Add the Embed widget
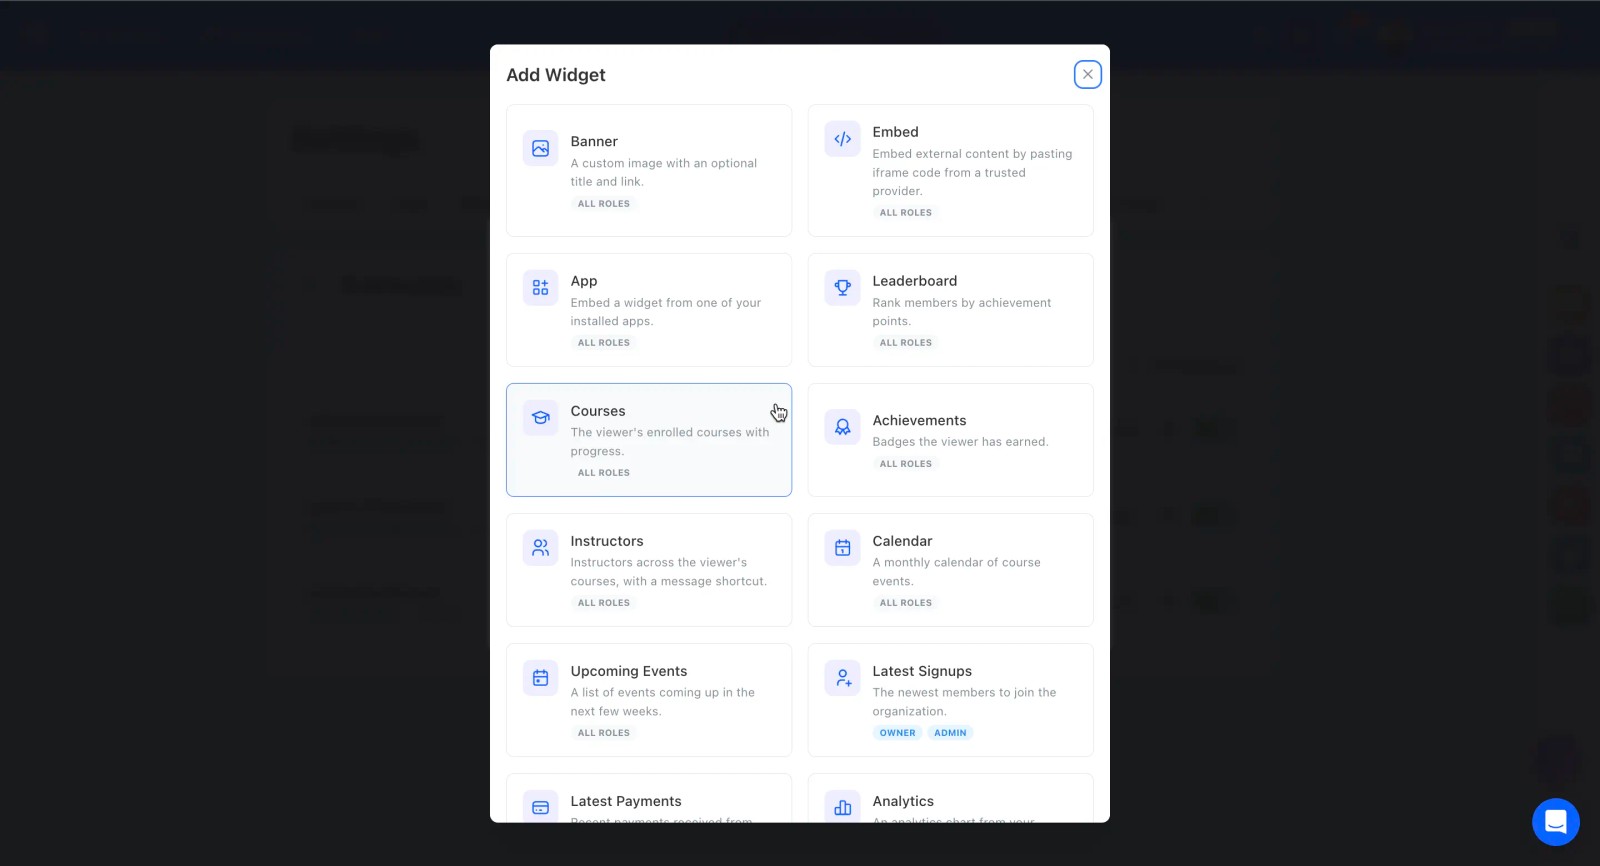This screenshot has width=1600, height=866. pos(950,171)
